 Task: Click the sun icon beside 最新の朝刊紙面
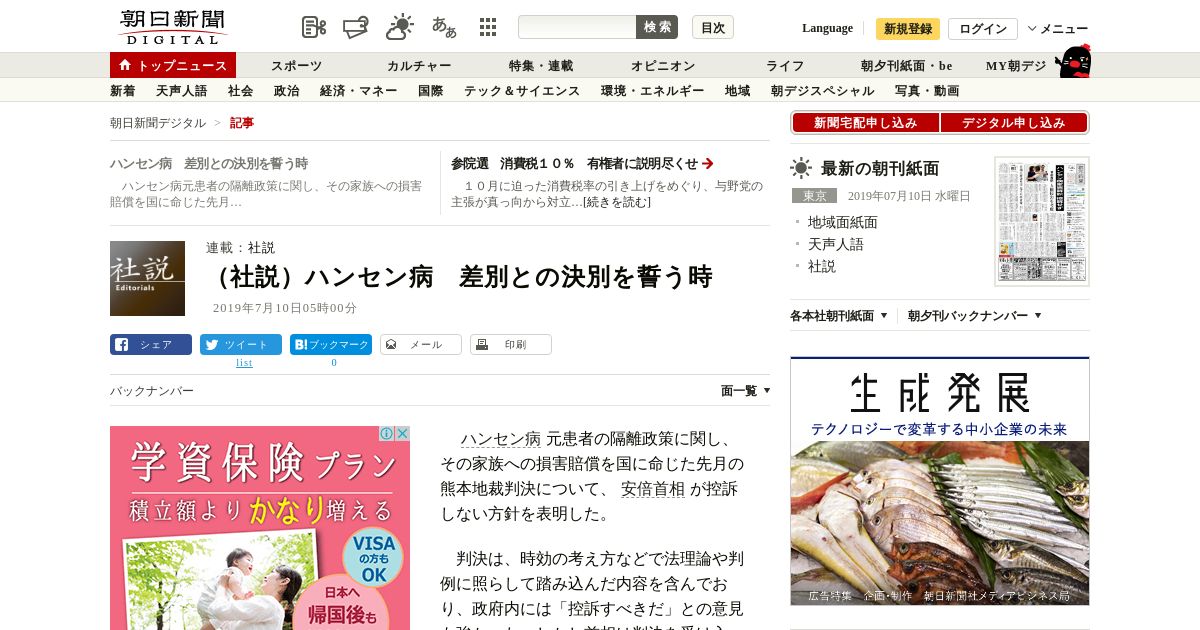(801, 168)
